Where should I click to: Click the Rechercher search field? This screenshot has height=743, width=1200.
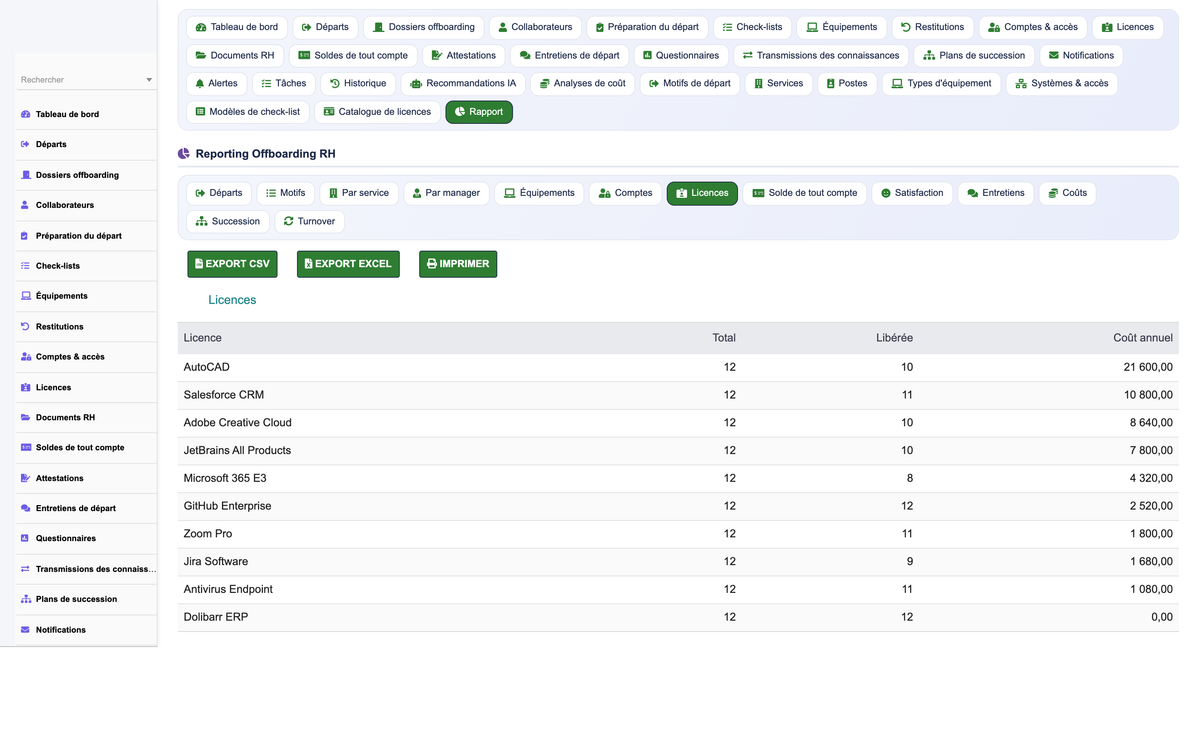86,80
